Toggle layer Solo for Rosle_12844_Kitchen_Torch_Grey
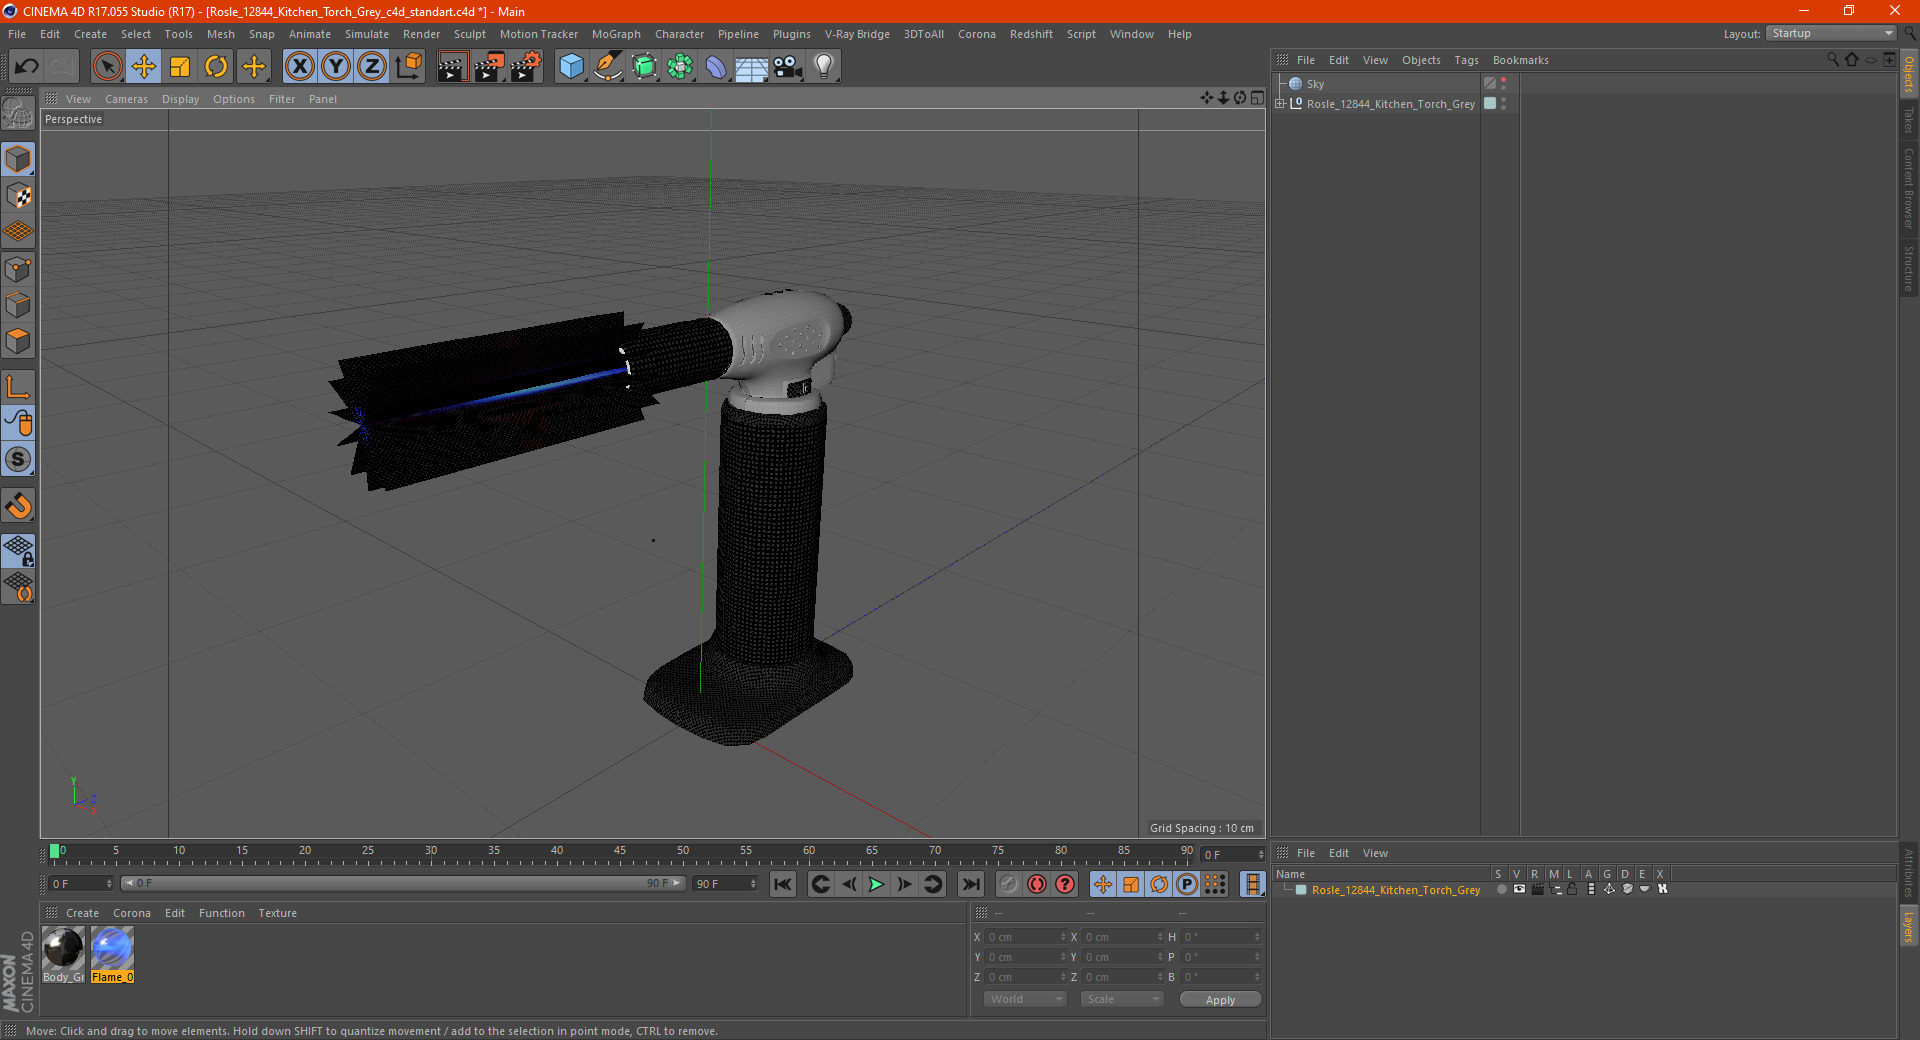Image resolution: width=1920 pixels, height=1040 pixels. coord(1502,890)
